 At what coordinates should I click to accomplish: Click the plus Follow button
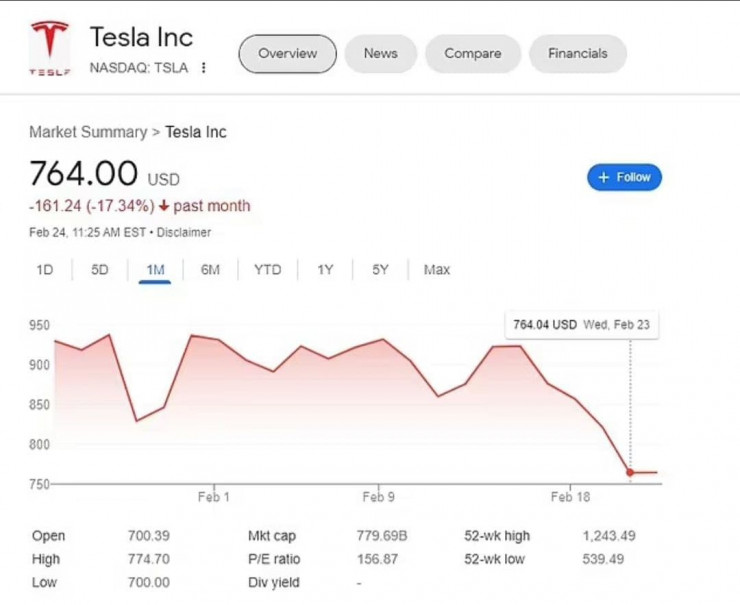pyautogui.click(x=624, y=177)
